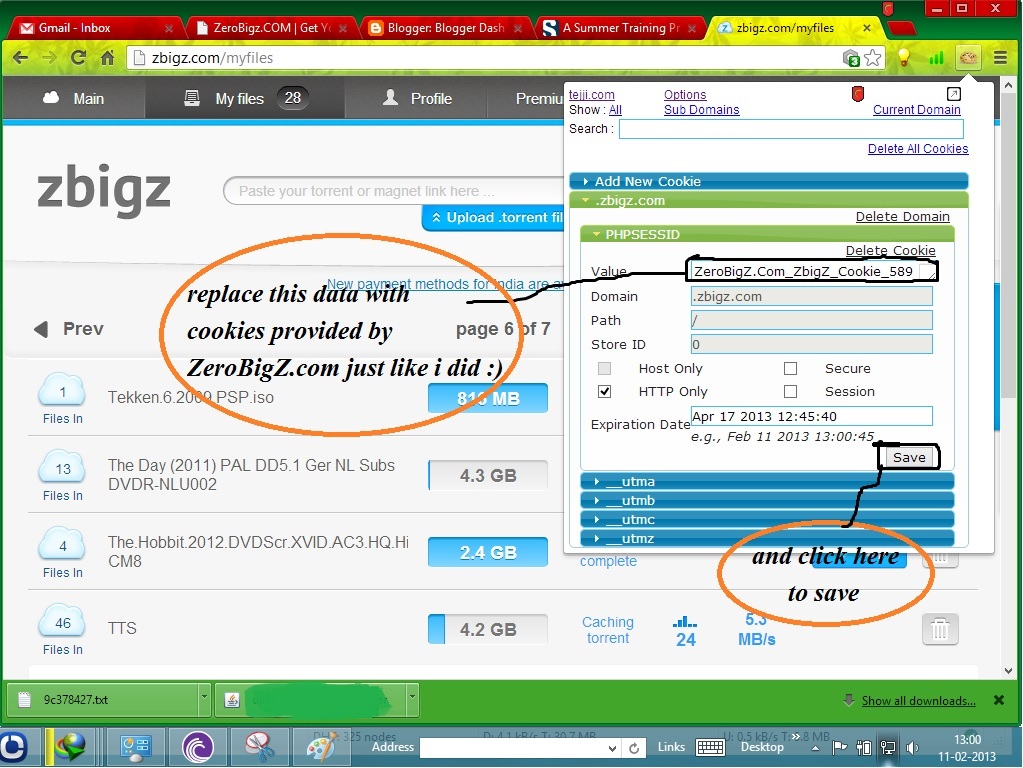Click the Sub Domains link
This screenshot has height=768, width=1023.
coord(701,110)
